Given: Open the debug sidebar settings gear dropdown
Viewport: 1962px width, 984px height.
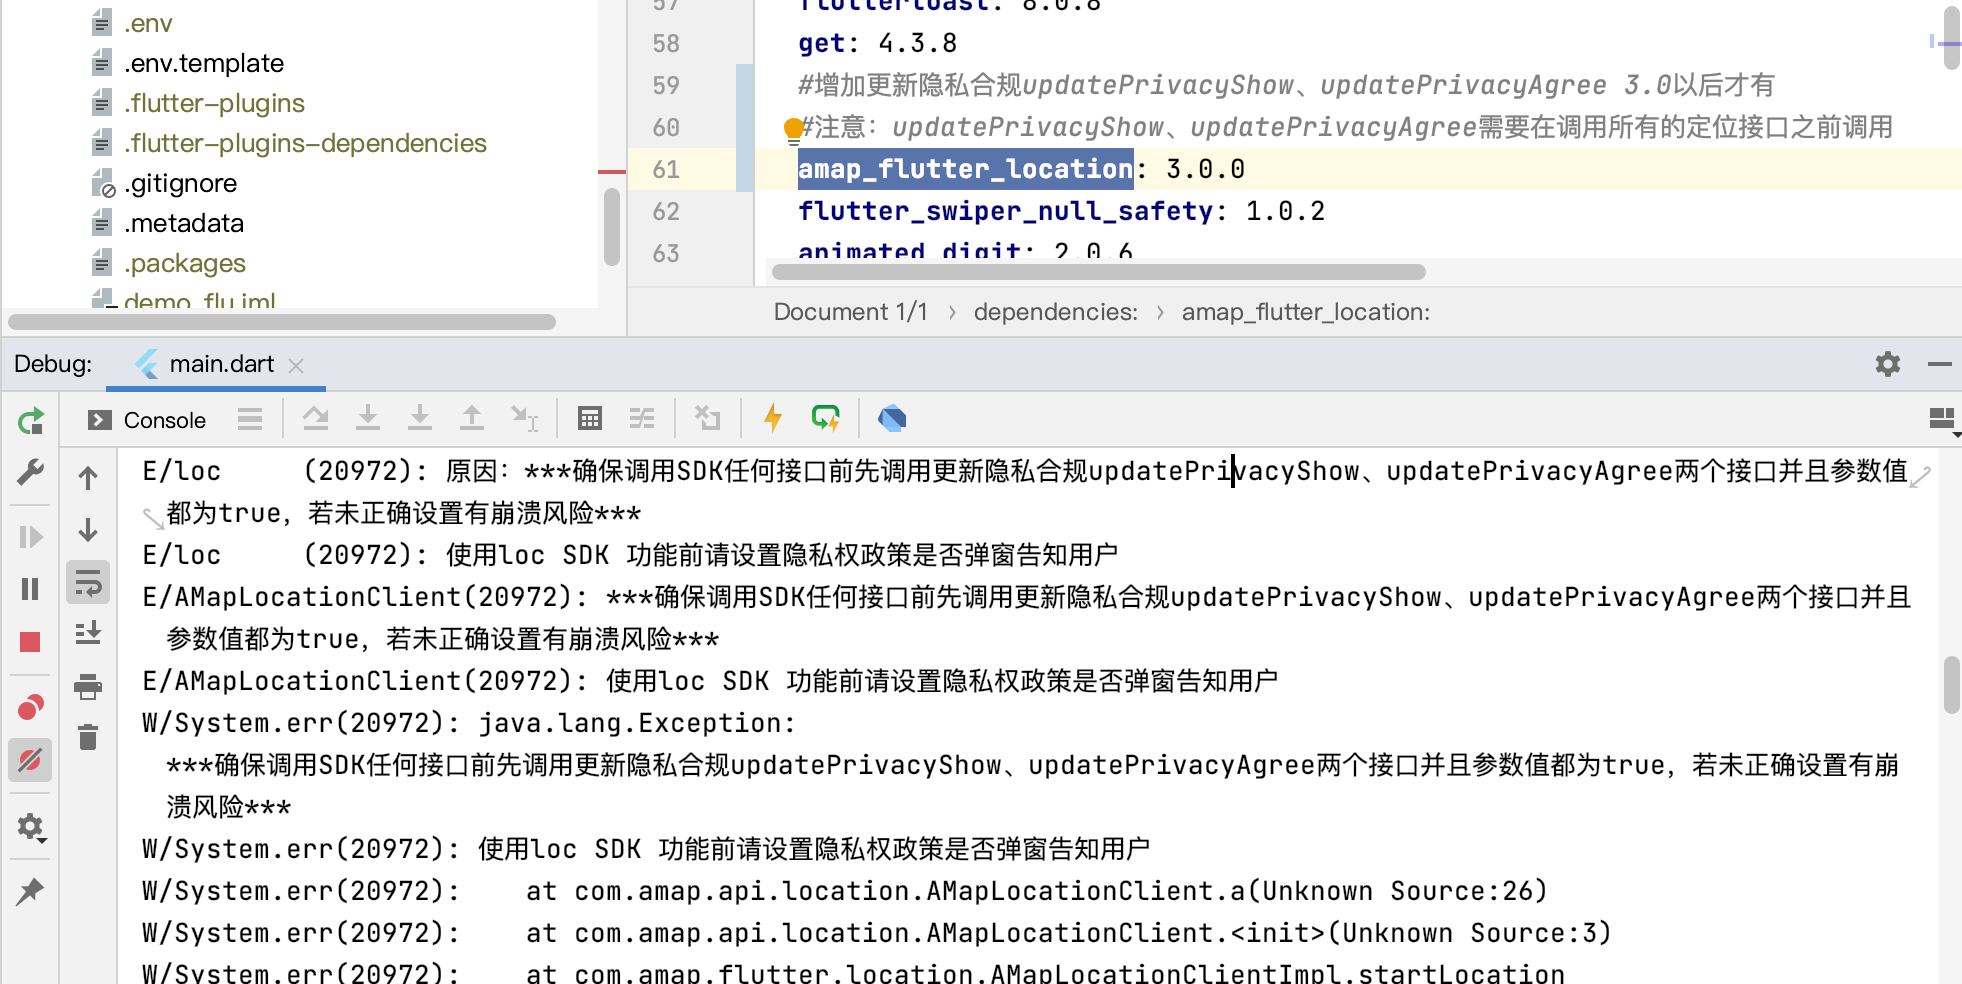Looking at the screenshot, I should tap(31, 827).
